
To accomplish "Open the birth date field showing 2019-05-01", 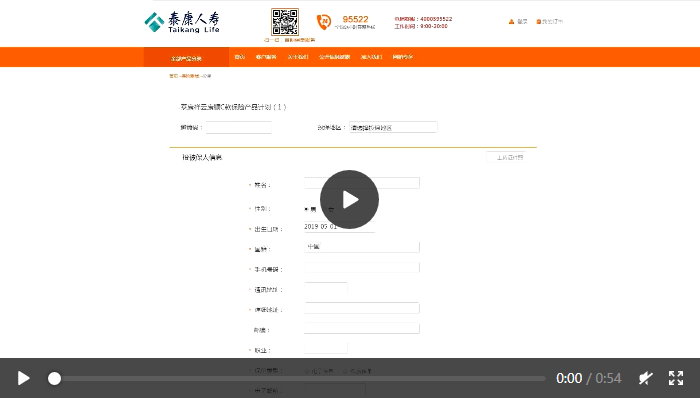I will coord(339,227).
